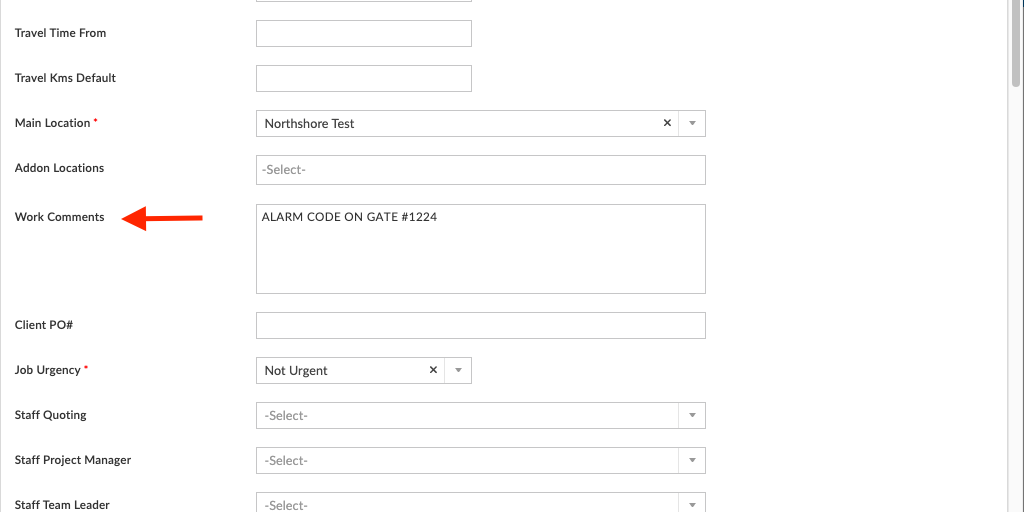The image size is (1024, 512).
Task: Click the Staff Team Leader -Select- placeholder
Action: point(286,505)
